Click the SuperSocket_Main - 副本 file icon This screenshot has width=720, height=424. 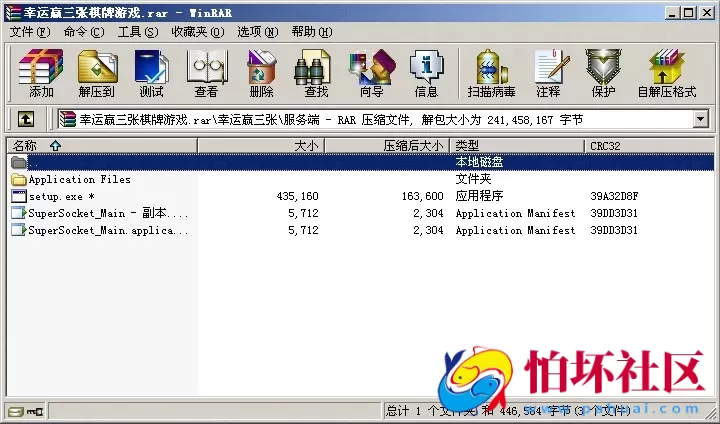coord(18,213)
